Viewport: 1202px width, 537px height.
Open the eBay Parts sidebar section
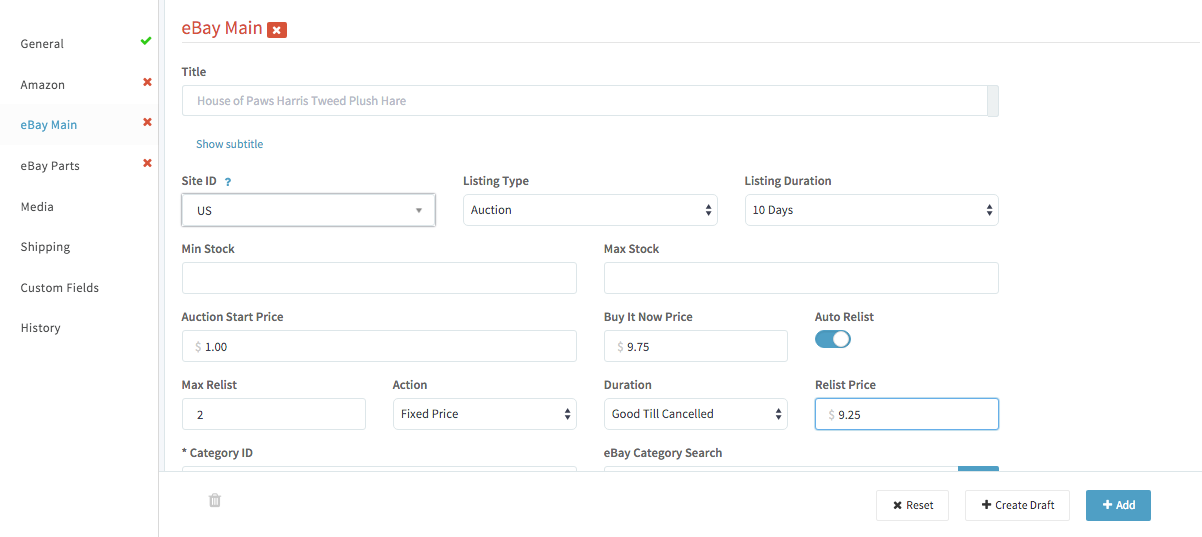click(50, 166)
